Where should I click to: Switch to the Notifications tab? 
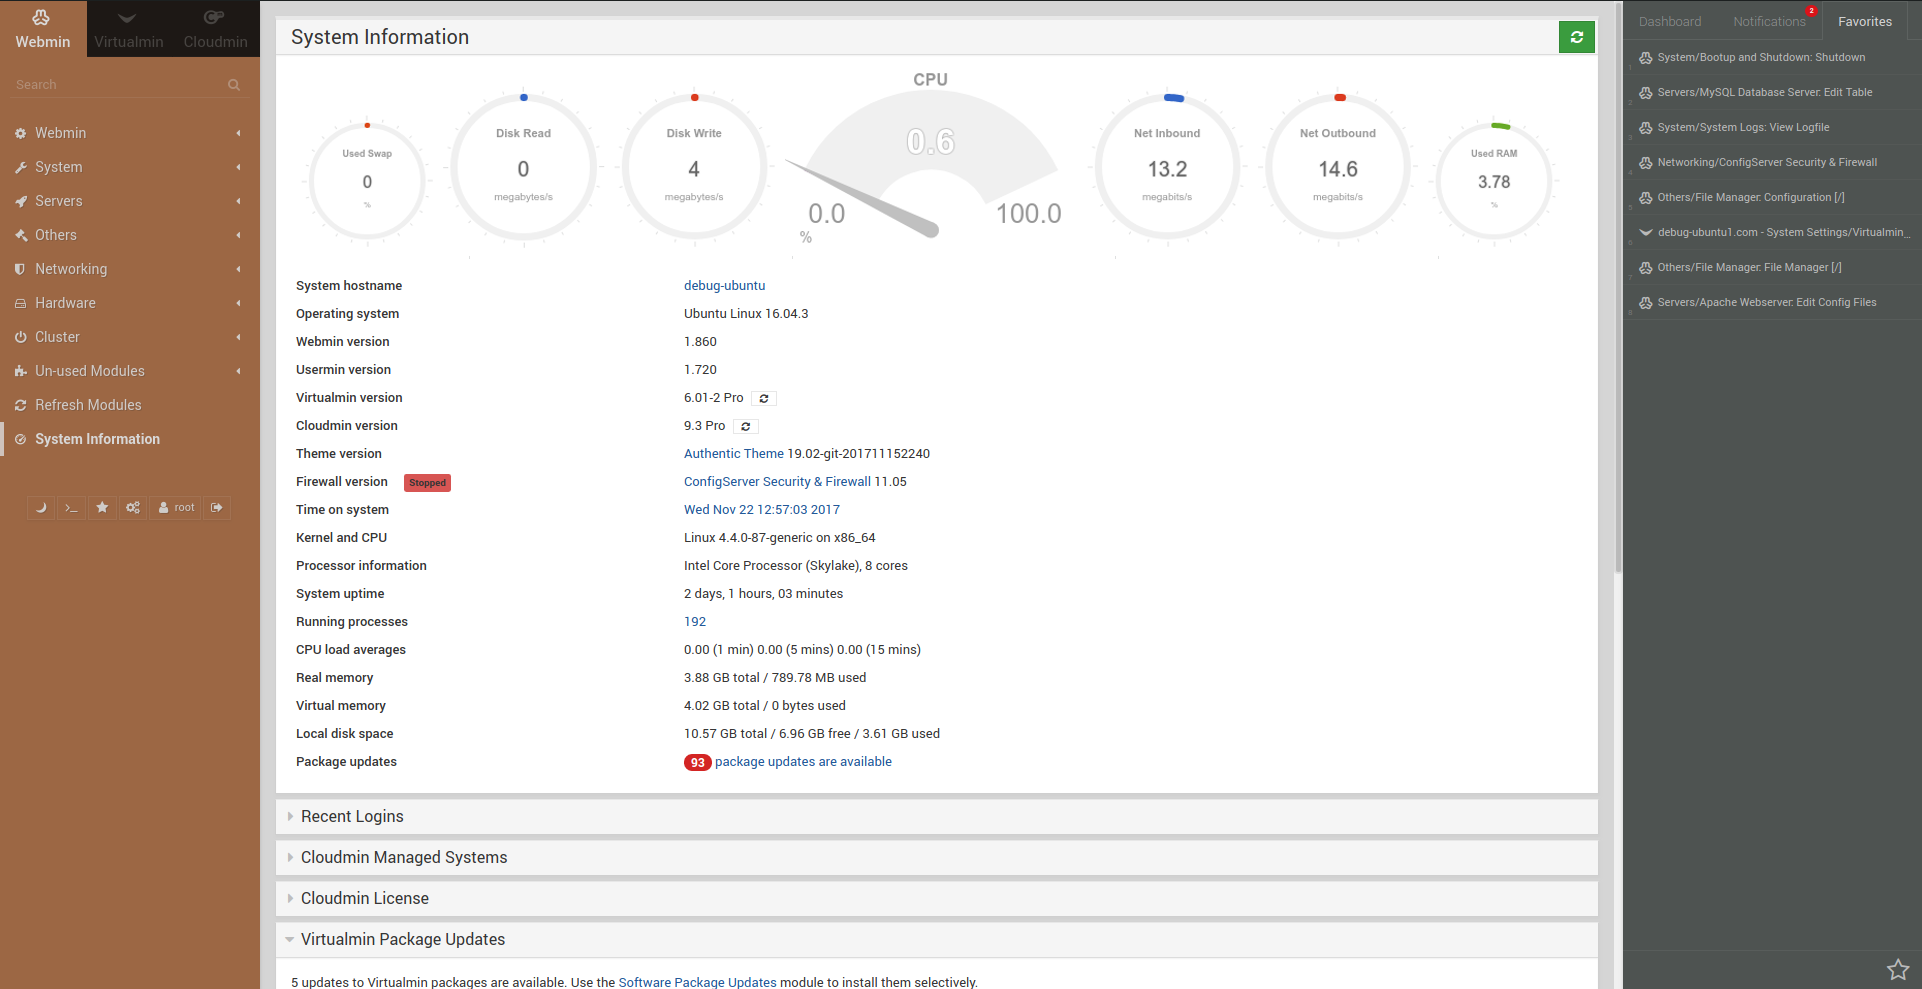[x=1769, y=22]
